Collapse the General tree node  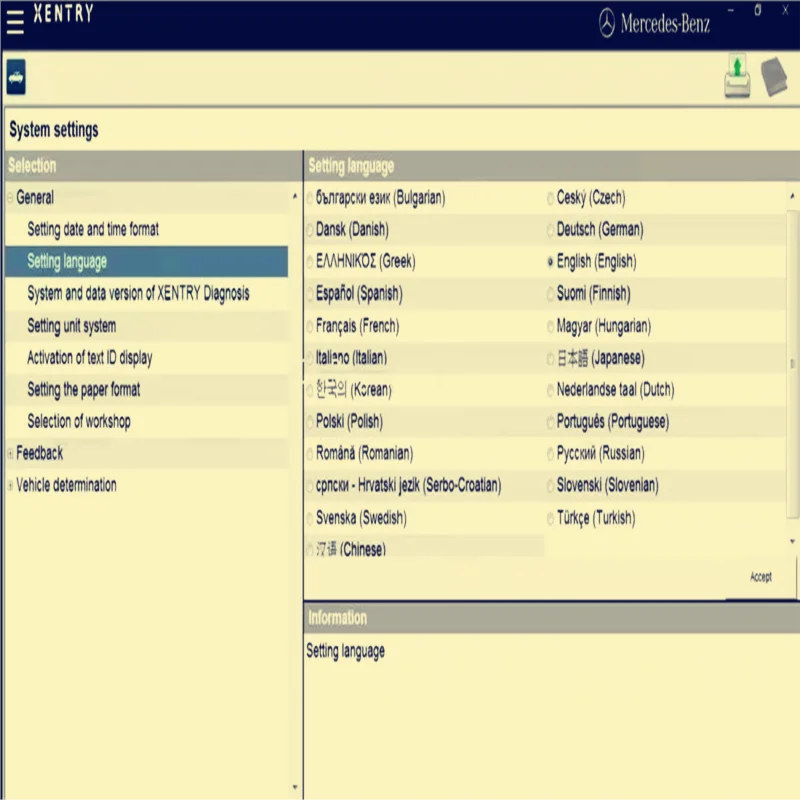pyautogui.click(x=10, y=198)
